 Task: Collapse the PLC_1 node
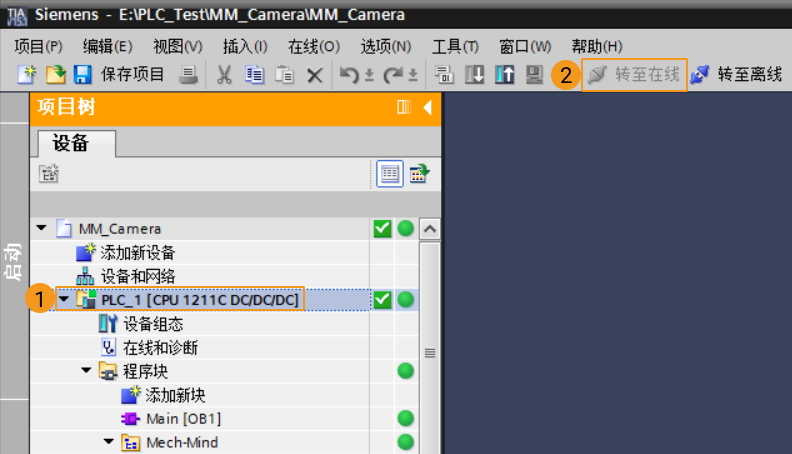pyautogui.click(x=64, y=299)
